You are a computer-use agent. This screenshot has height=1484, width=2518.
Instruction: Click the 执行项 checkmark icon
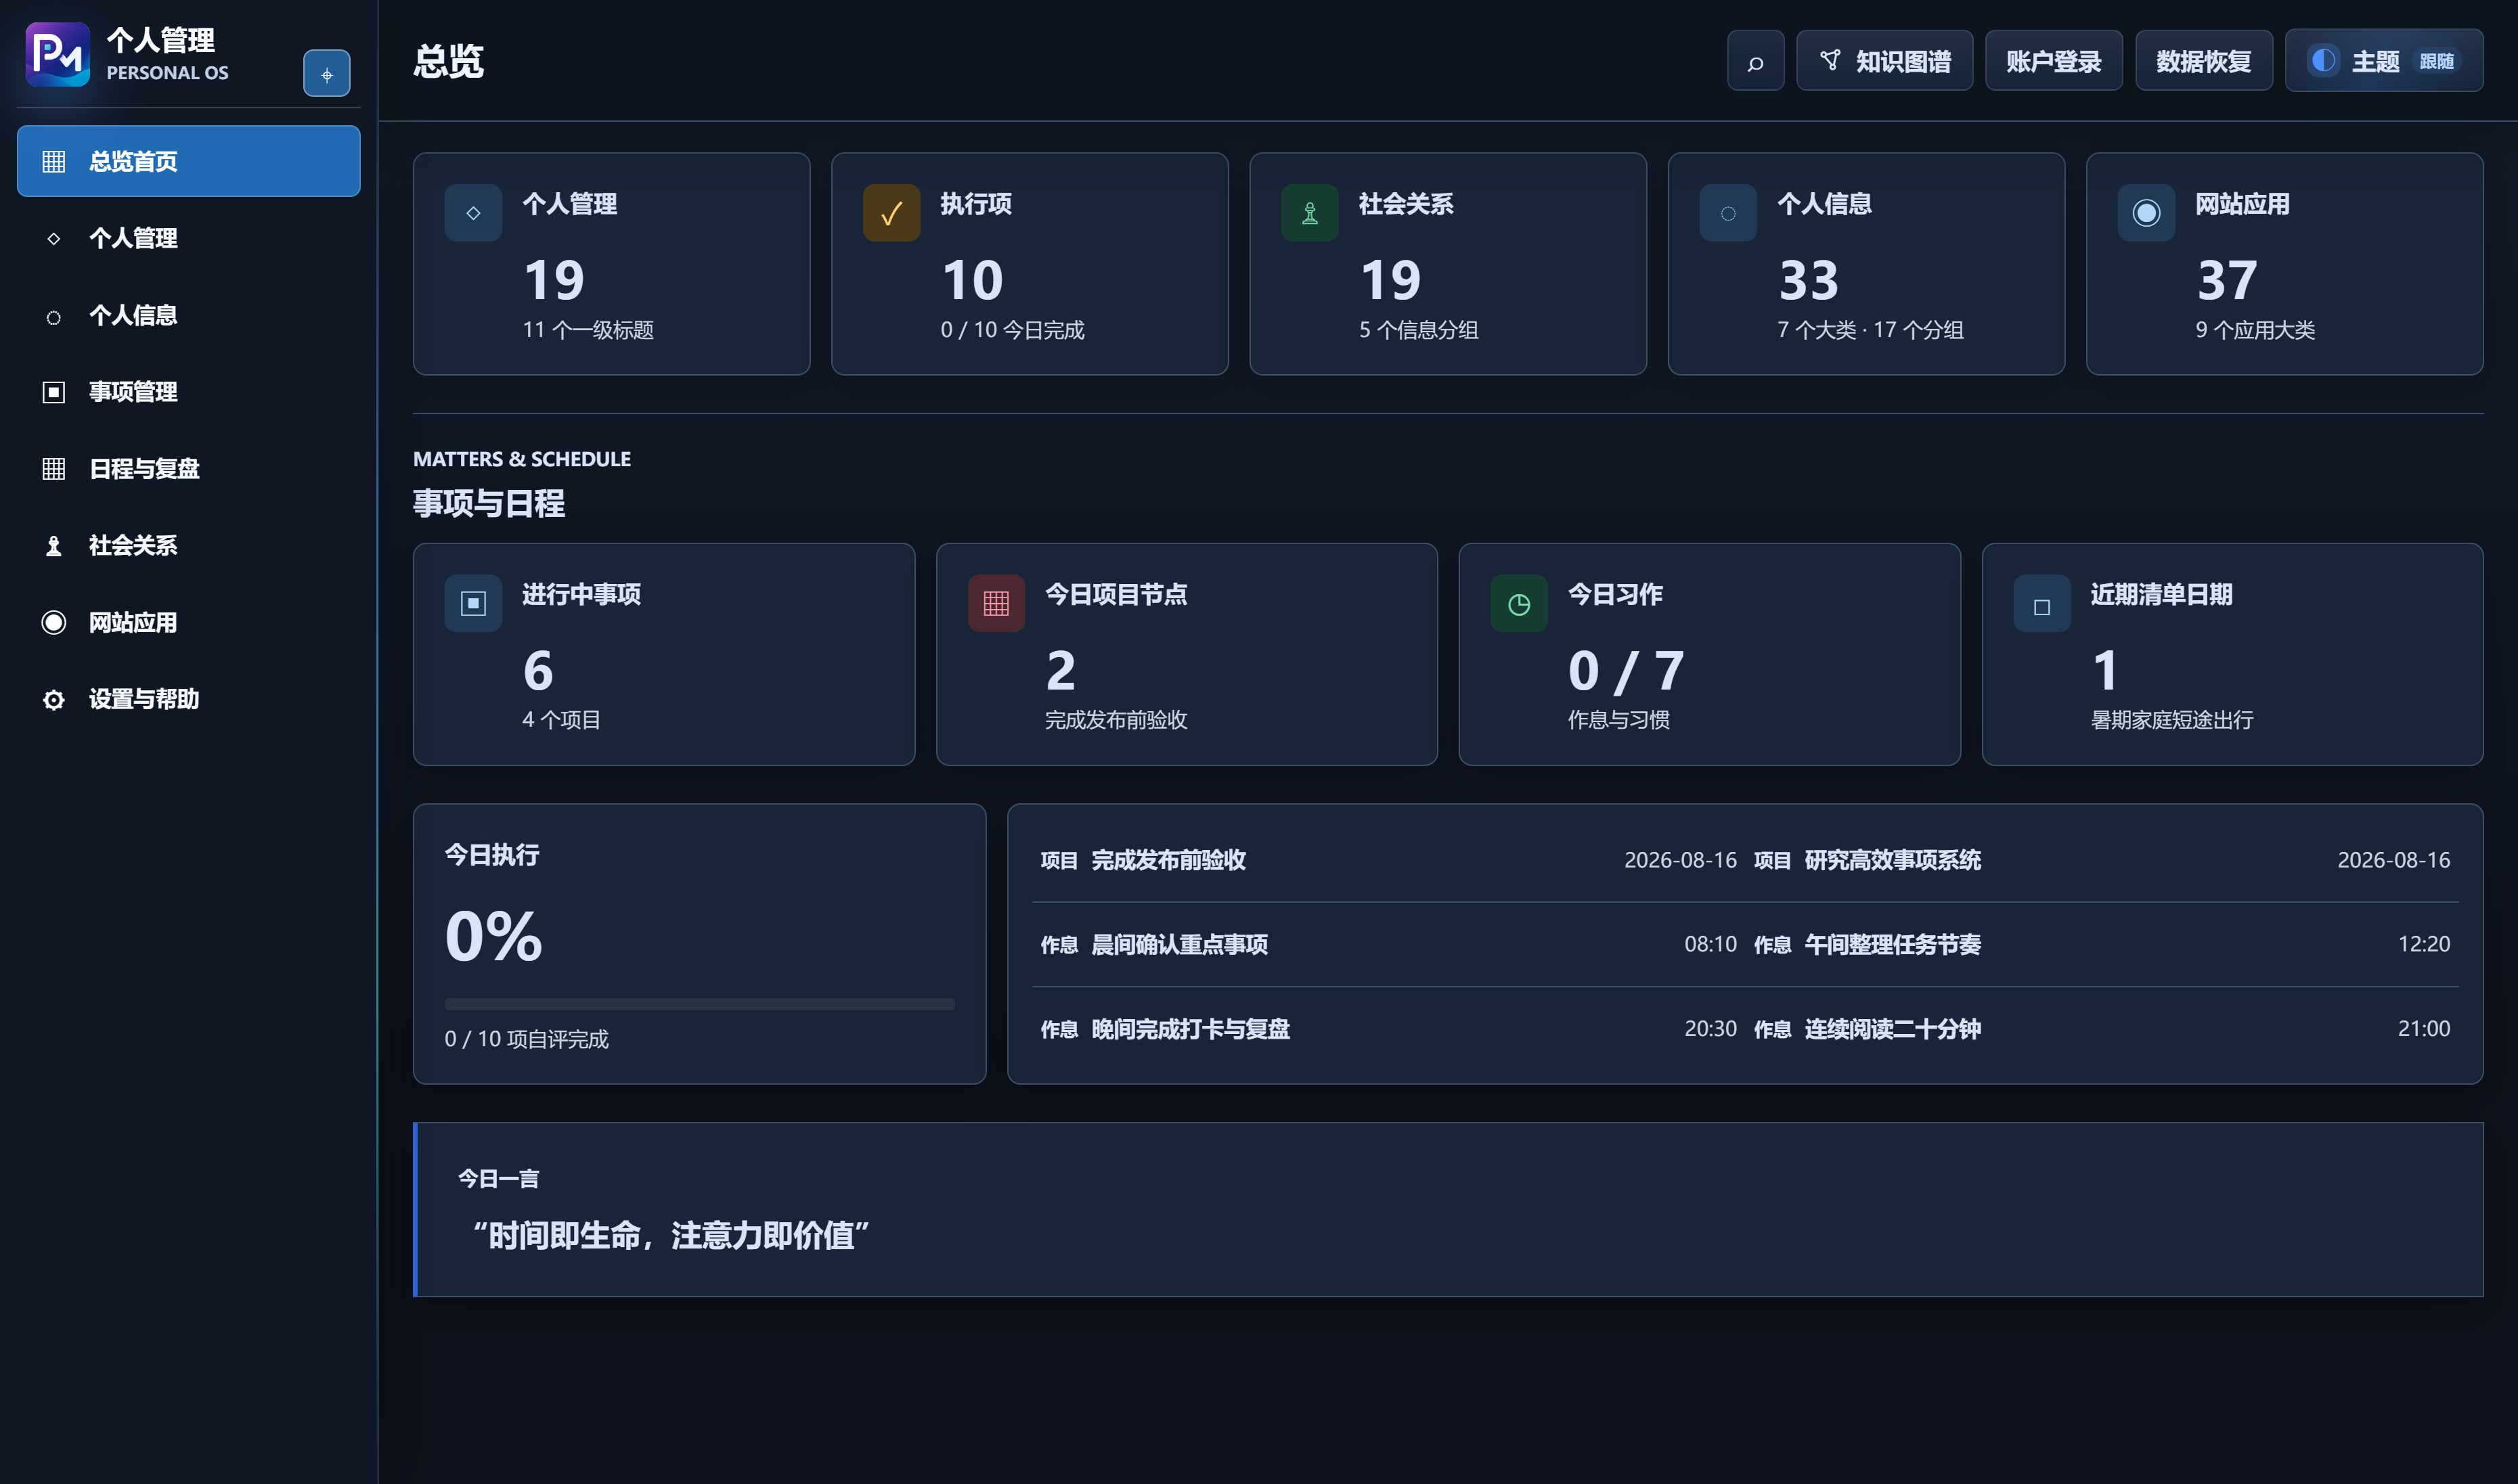[891, 213]
